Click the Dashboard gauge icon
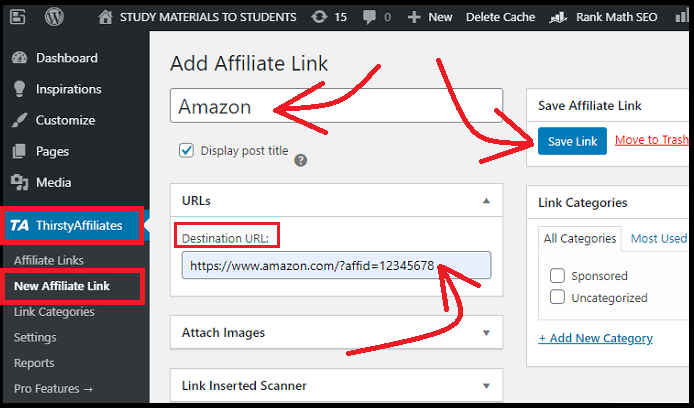 point(19,58)
